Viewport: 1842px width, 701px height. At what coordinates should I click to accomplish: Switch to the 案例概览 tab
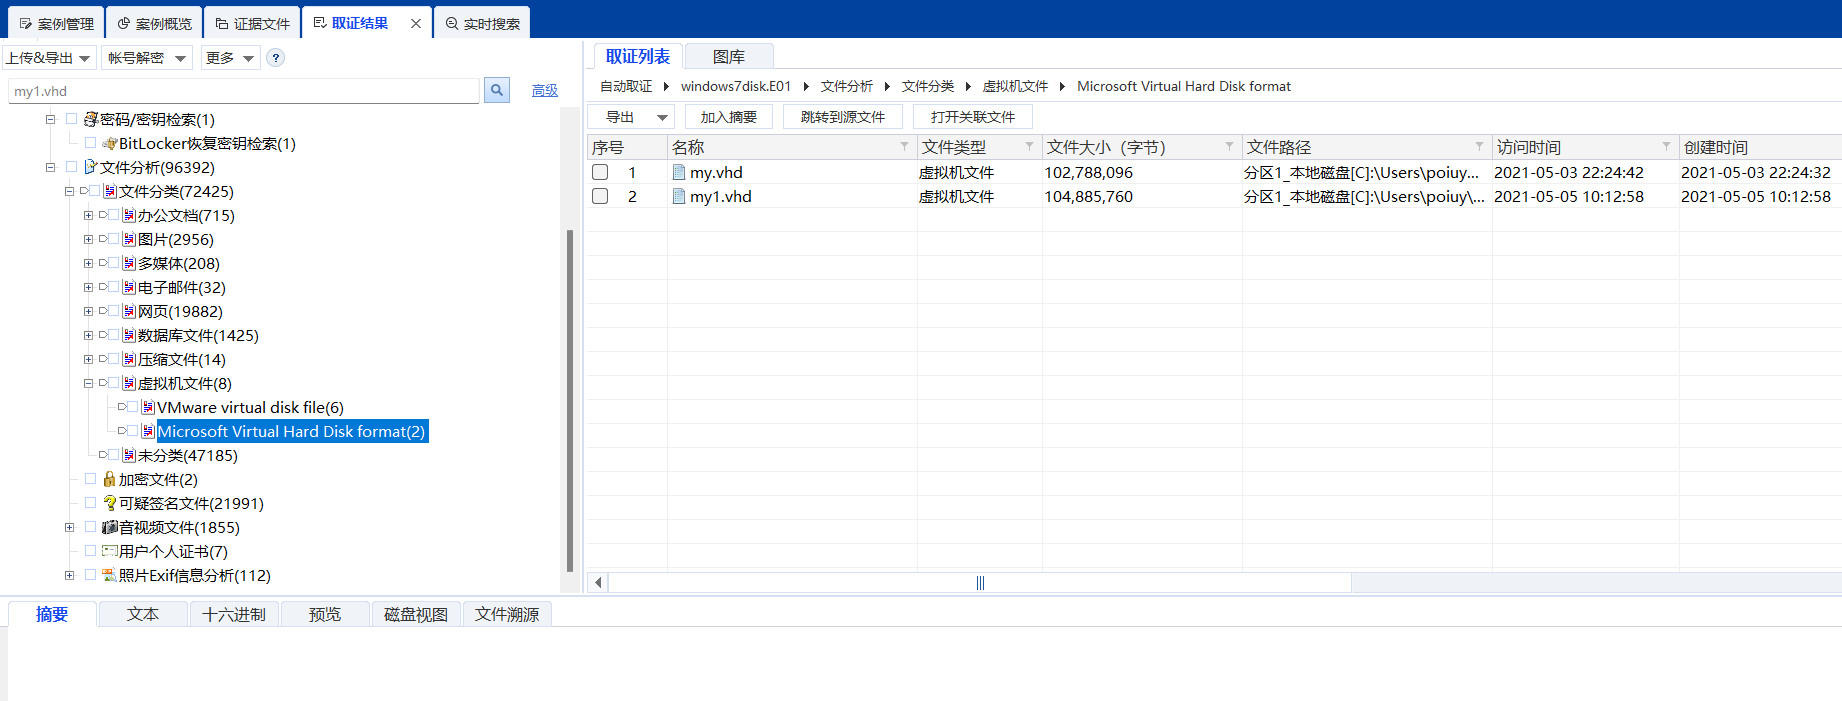[154, 23]
